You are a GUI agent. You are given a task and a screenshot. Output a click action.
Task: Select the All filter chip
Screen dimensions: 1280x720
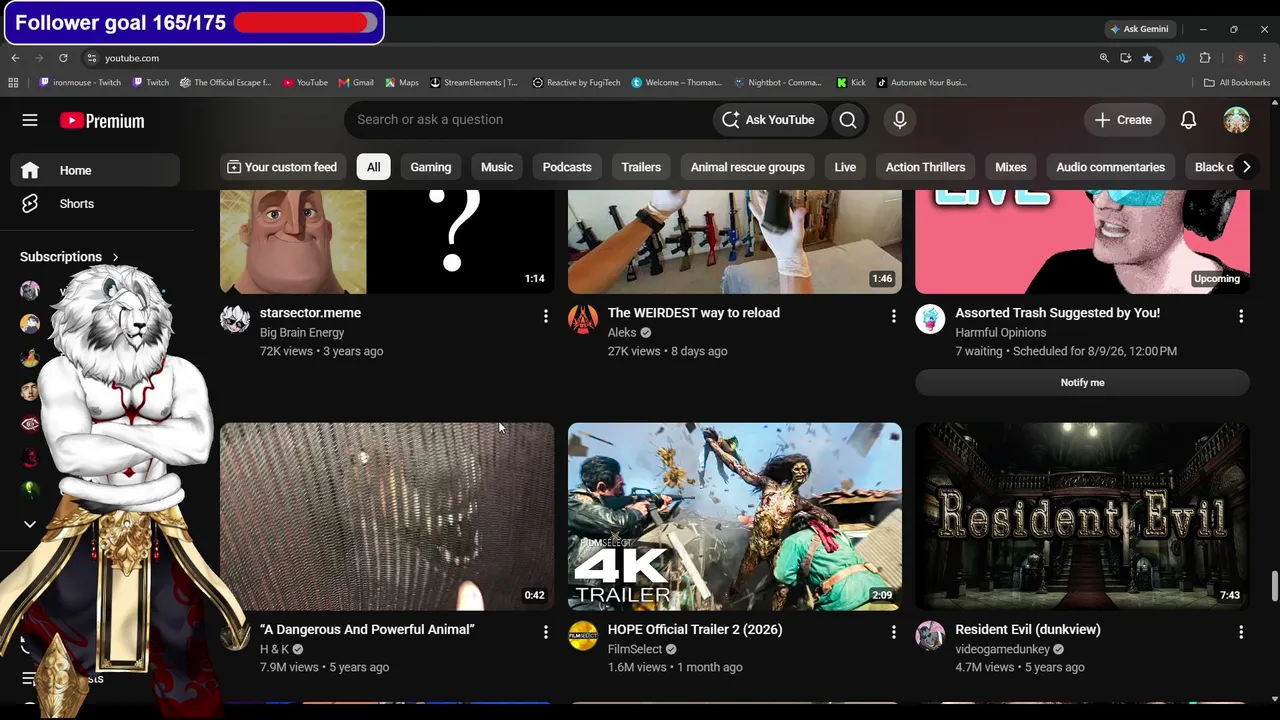click(x=373, y=167)
